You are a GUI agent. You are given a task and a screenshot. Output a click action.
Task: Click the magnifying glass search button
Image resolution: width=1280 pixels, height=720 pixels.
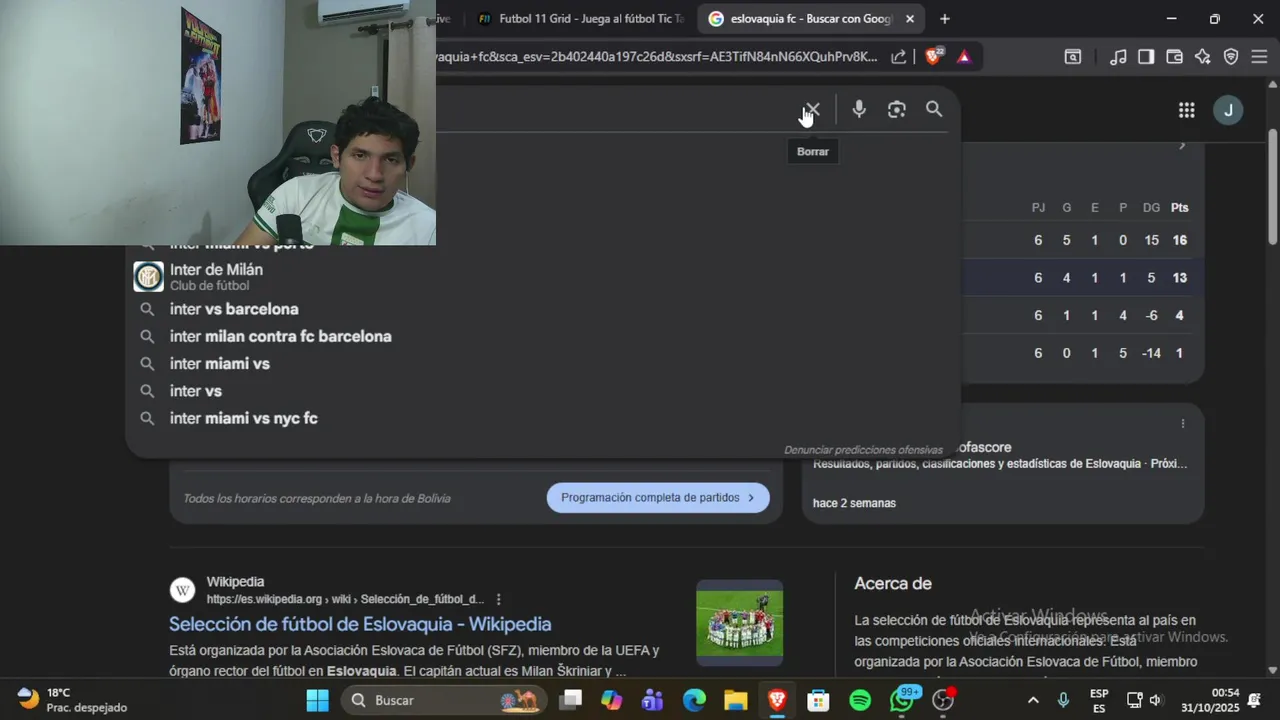(934, 110)
